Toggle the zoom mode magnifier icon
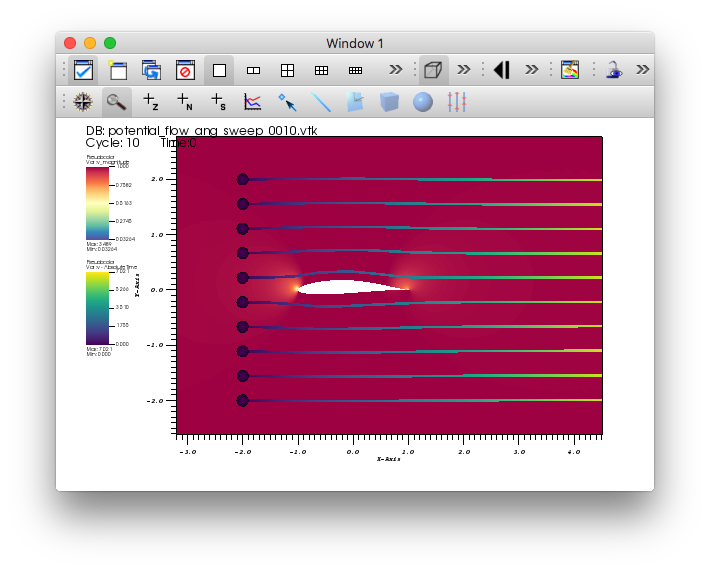This screenshot has height=571, width=710. pos(116,102)
